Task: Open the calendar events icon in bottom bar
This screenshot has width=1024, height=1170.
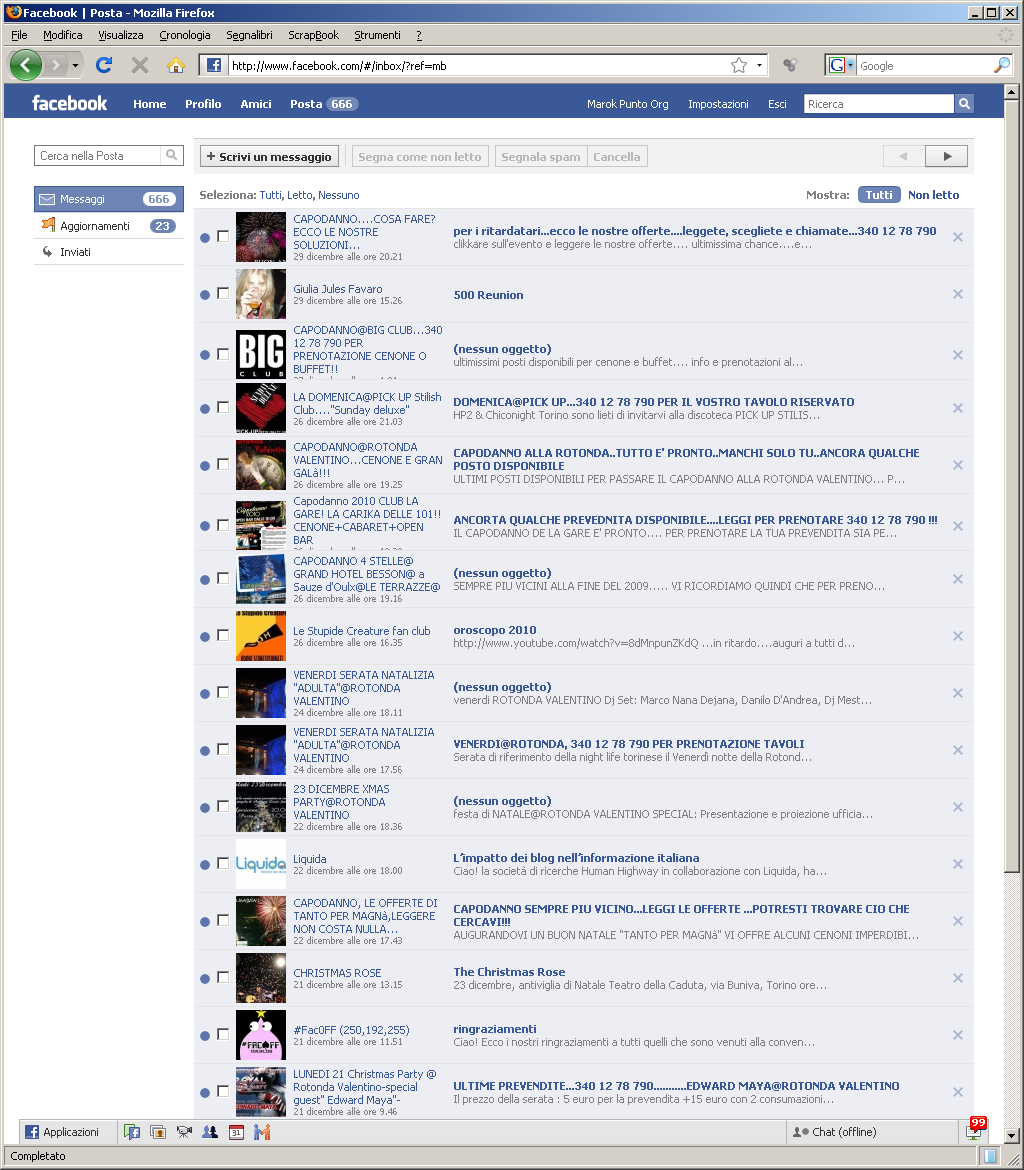Action: (236, 1132)
